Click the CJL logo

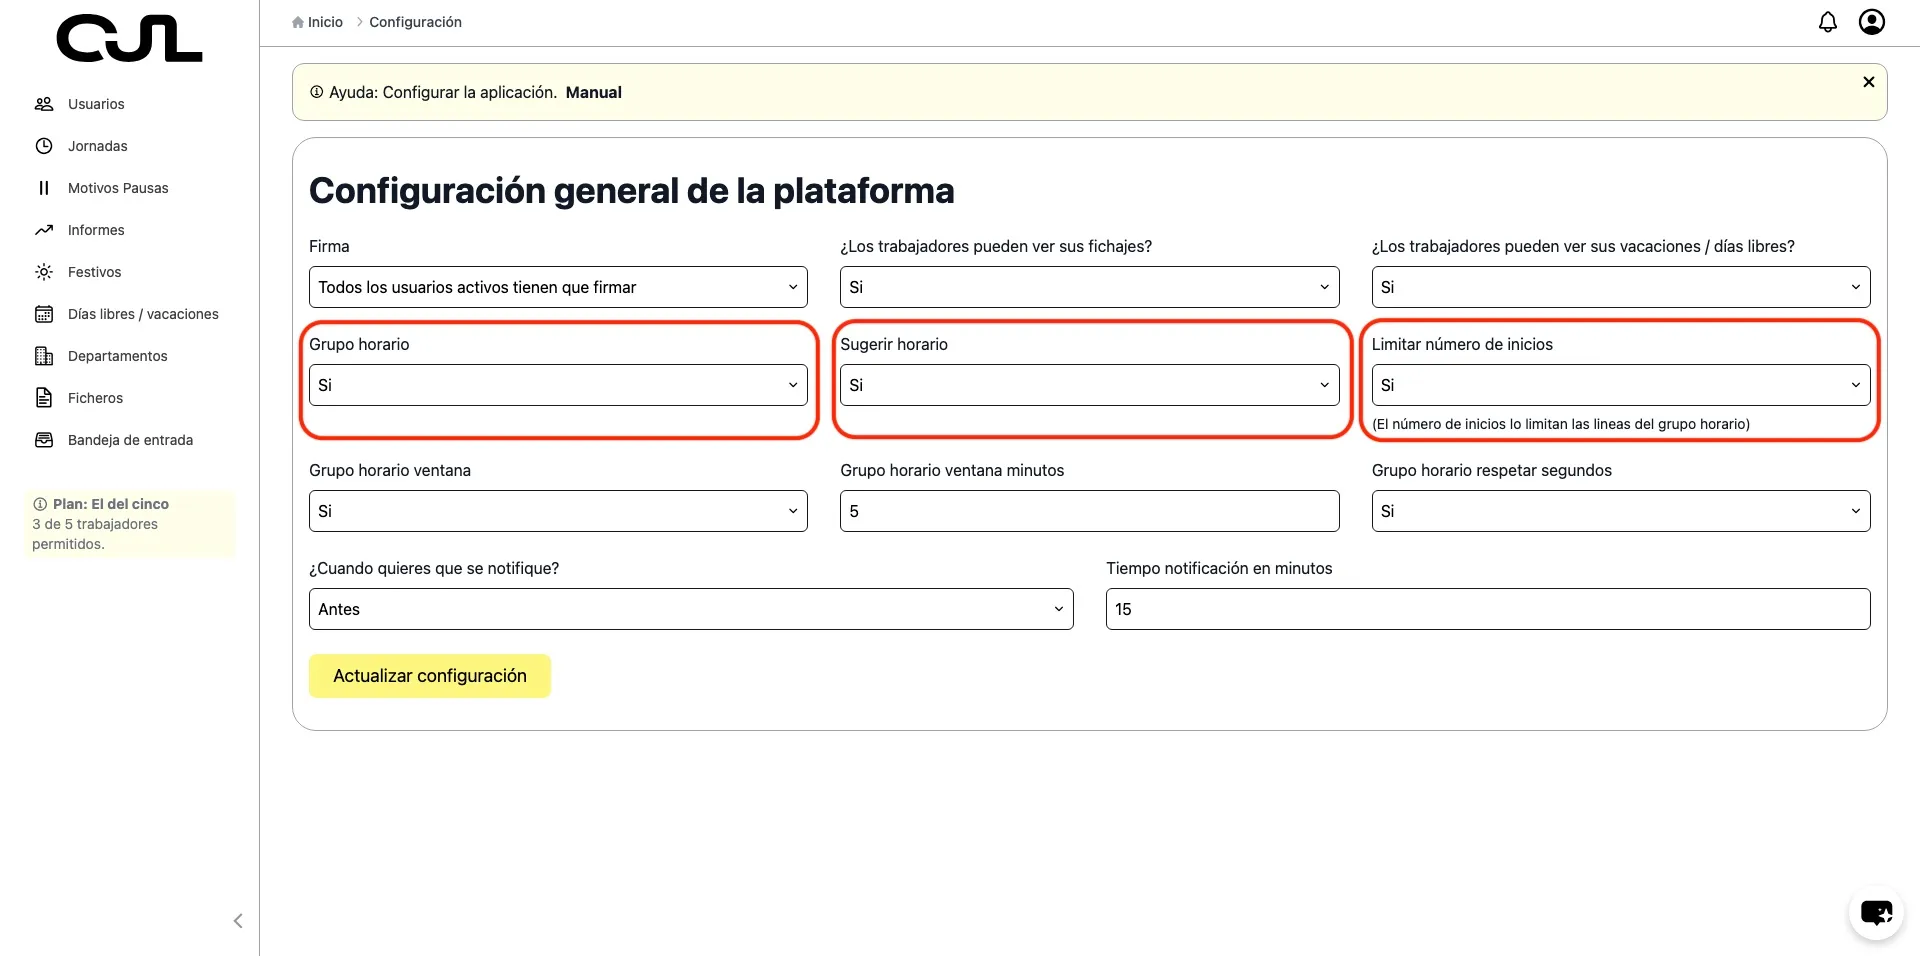[129, 38]
